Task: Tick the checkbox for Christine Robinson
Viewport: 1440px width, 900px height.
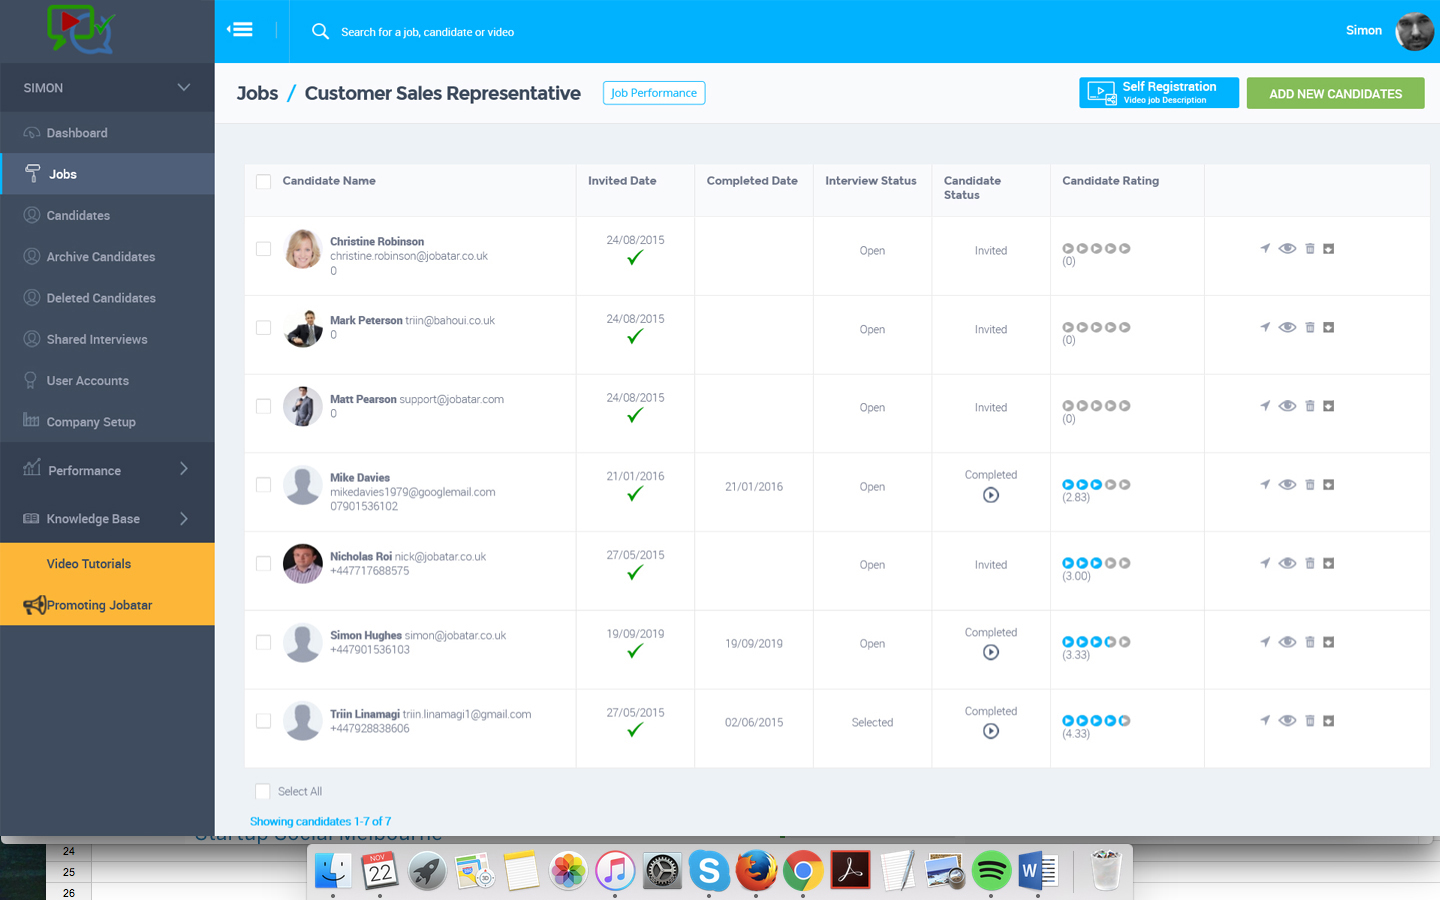Action: point(264,249)
